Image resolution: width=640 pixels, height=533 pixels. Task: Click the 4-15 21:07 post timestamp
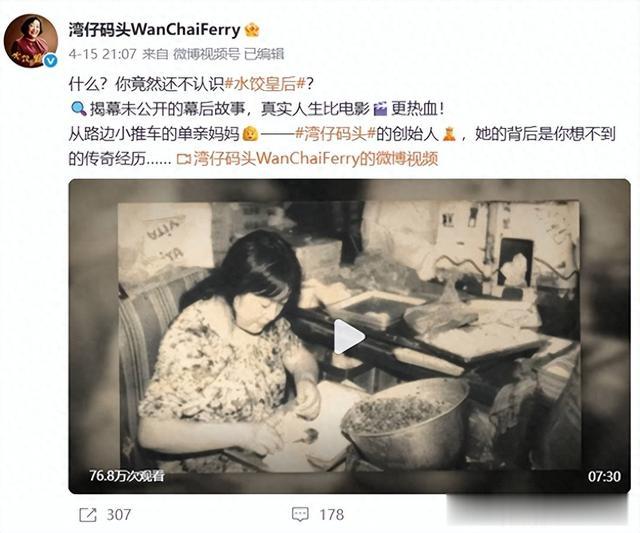102,54
